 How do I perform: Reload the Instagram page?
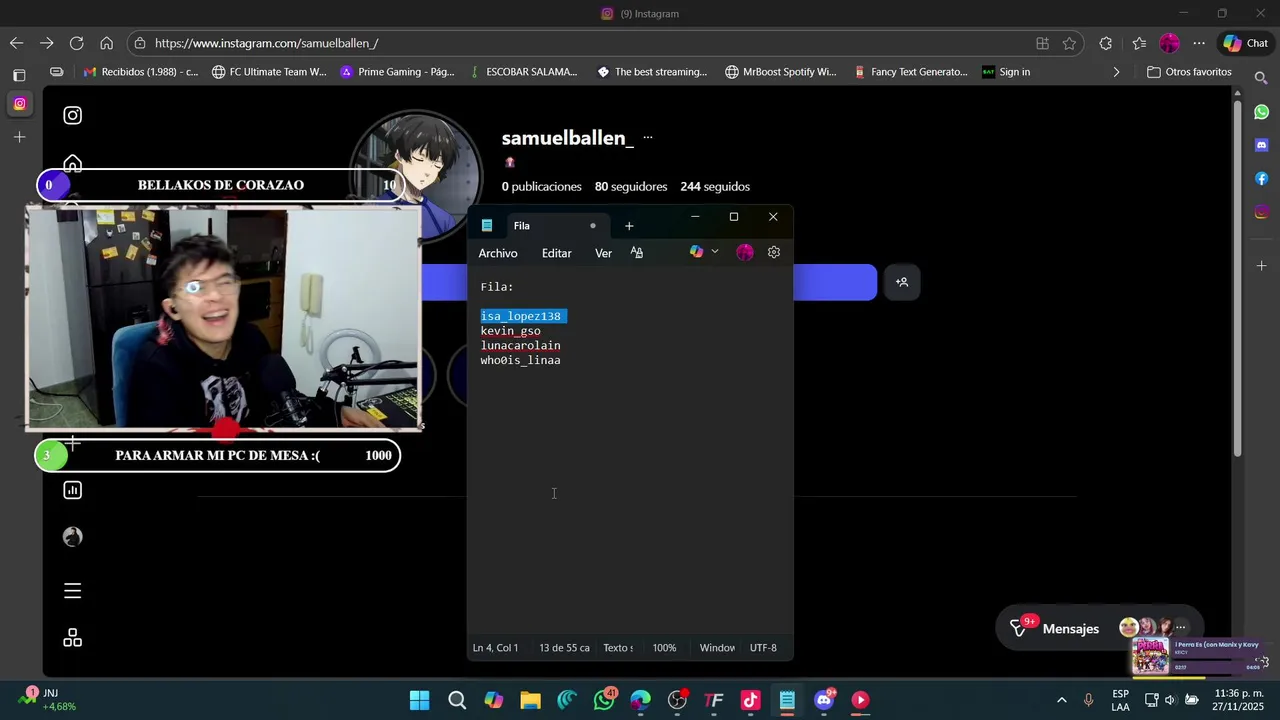pos(76,43)
